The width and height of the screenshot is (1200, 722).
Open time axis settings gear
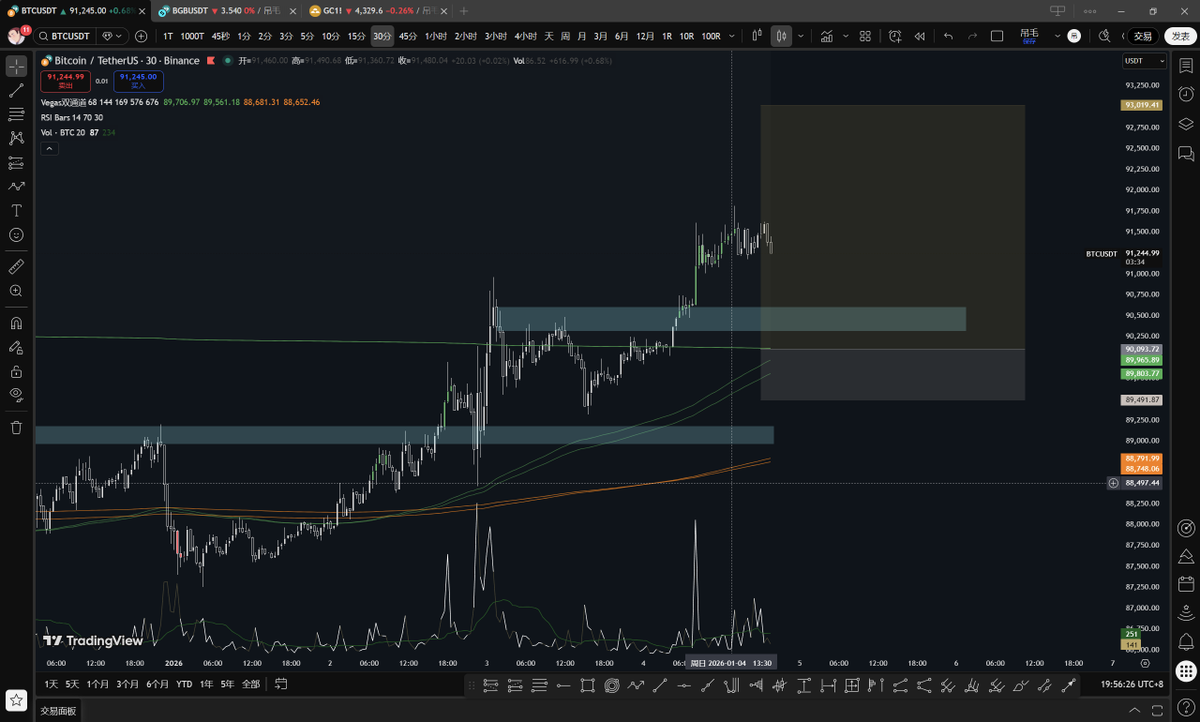(1145, 663)
